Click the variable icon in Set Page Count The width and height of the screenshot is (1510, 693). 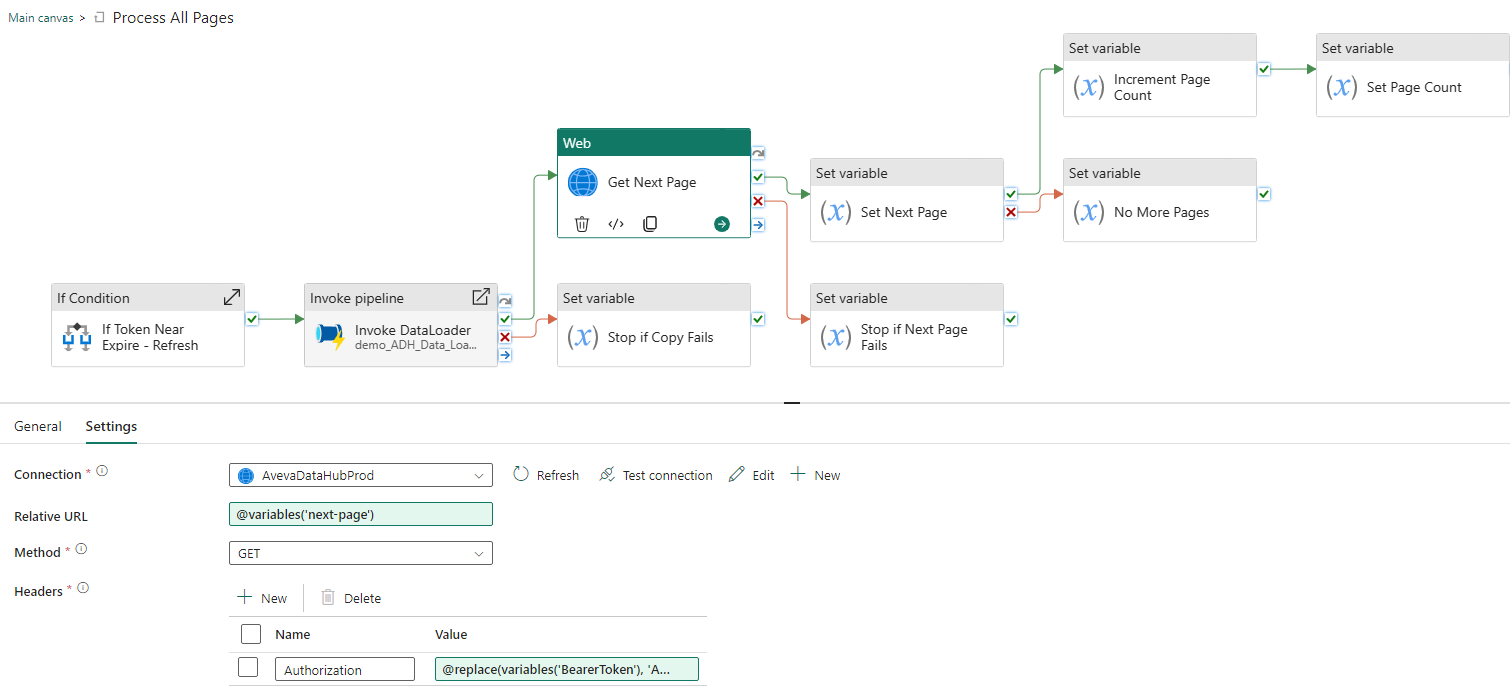click(x=1341, y=87)
